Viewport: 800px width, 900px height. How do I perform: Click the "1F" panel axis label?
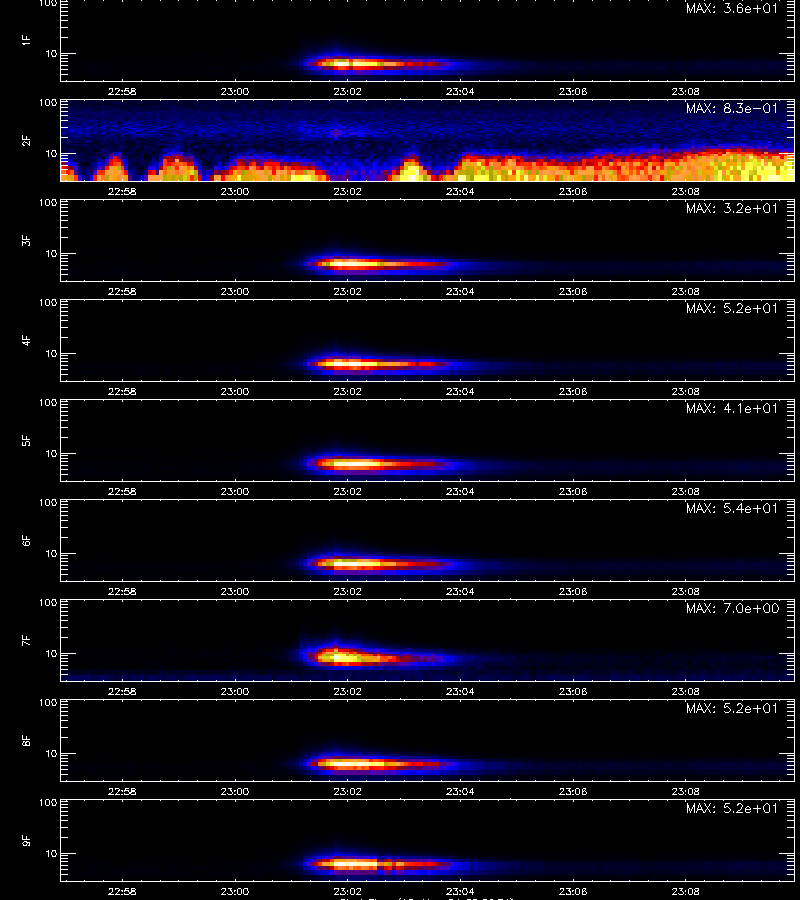click(x=26, y=40)
